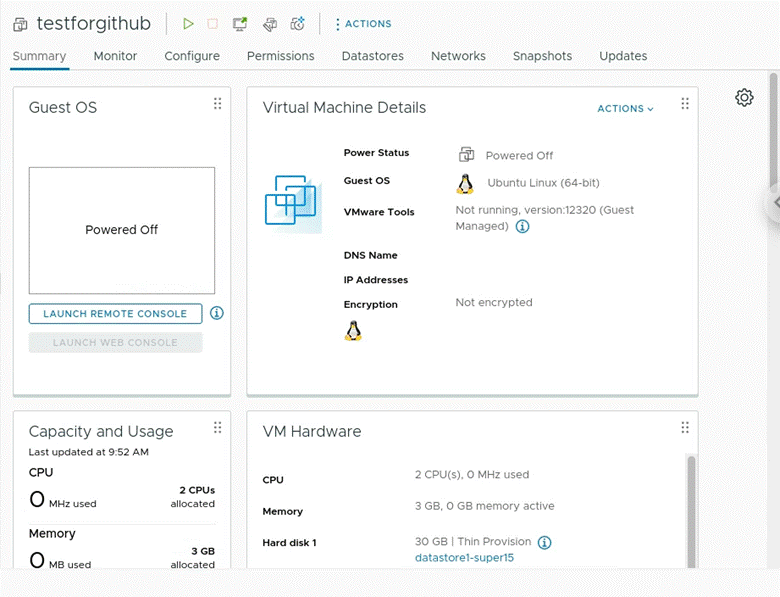The width and height of the screenshot is (780, 597).
Task: Click the VM Hardware card scrollbar
Action: 691,511
